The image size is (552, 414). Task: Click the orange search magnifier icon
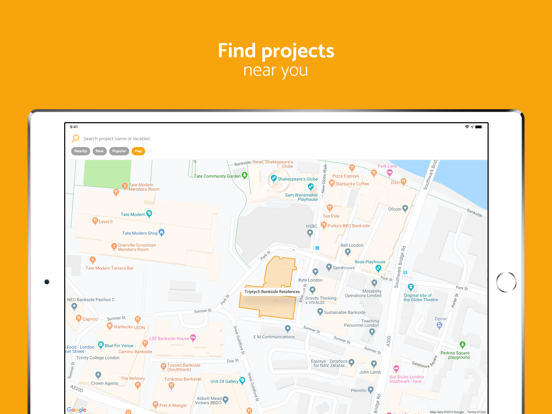click(x=75, y=138)
